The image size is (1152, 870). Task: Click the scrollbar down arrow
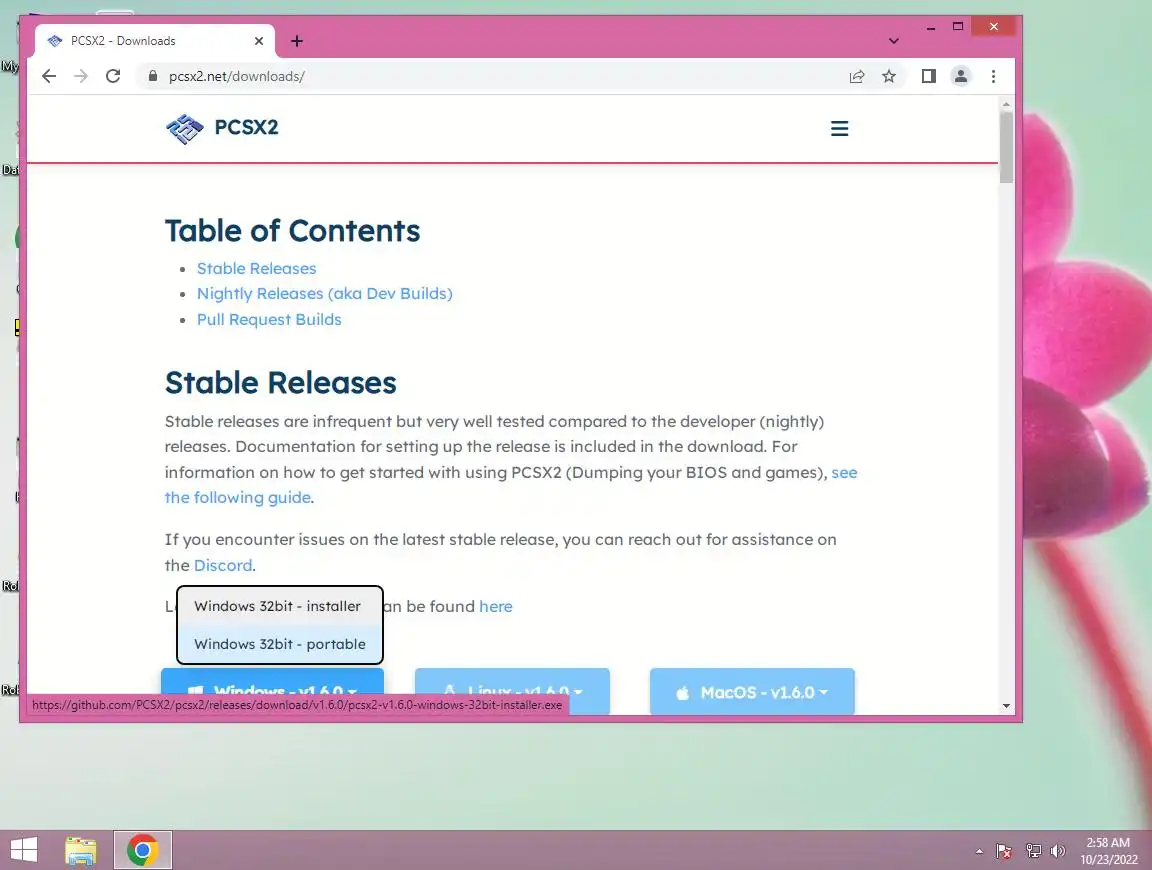(x=1006, y=706)
